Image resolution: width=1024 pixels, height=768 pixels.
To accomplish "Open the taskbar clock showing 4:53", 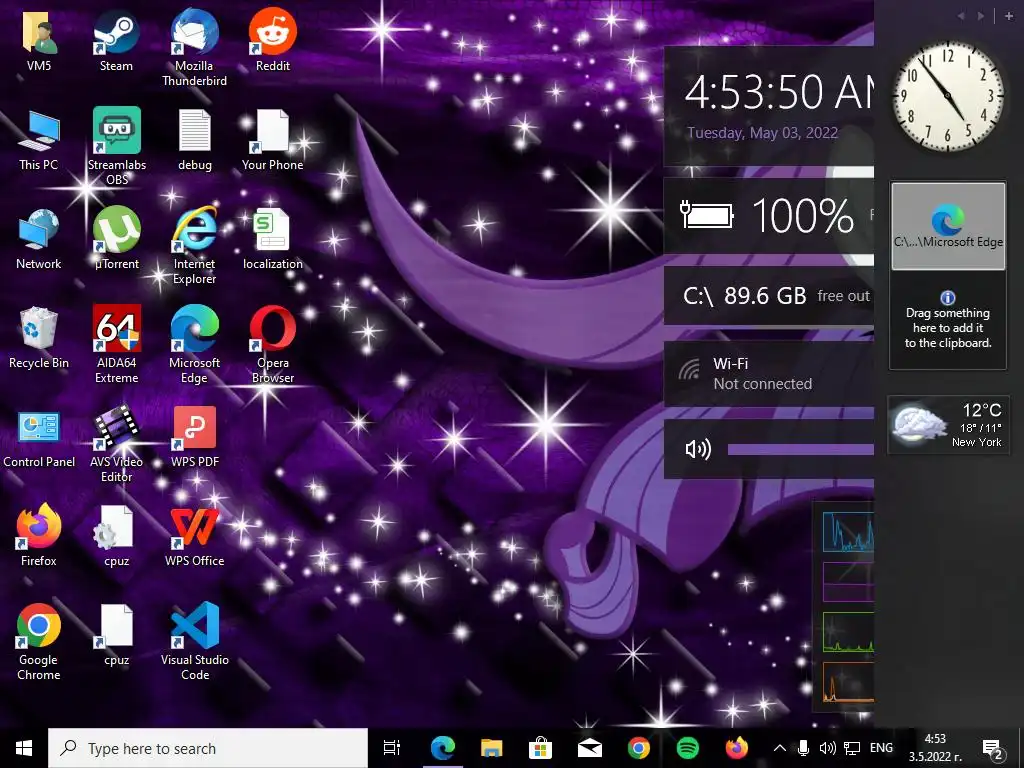I will tap(935, 748).
